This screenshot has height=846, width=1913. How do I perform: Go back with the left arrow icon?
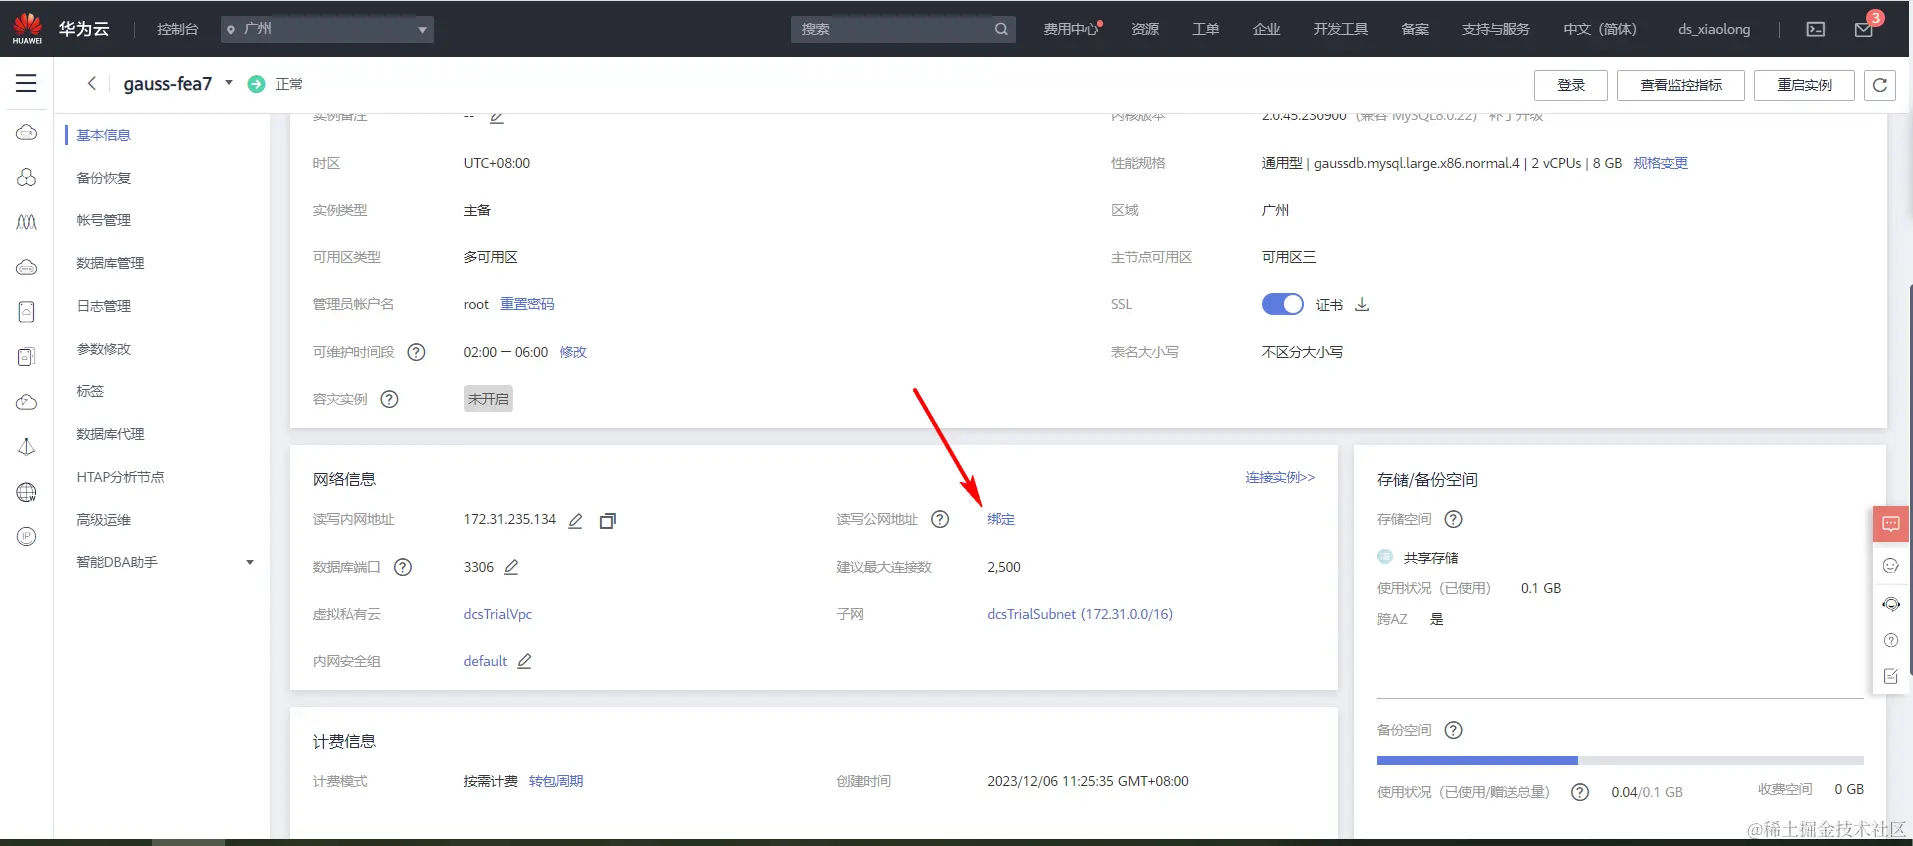click(x=92, y=84)
